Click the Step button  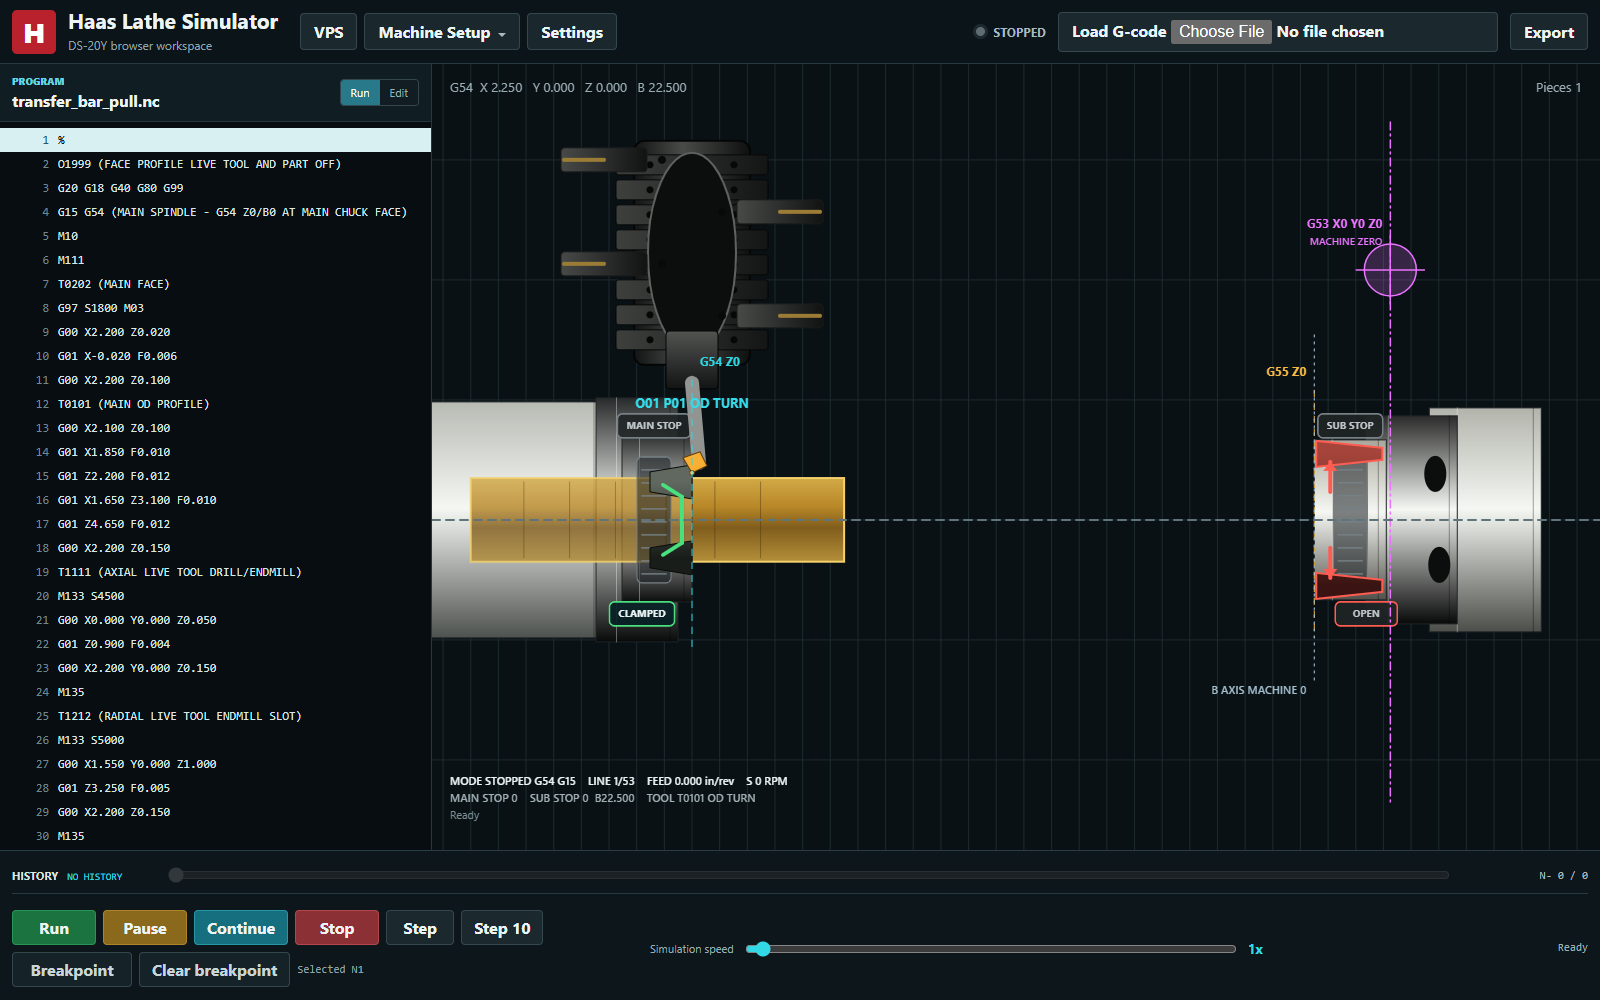pos(420,928)
